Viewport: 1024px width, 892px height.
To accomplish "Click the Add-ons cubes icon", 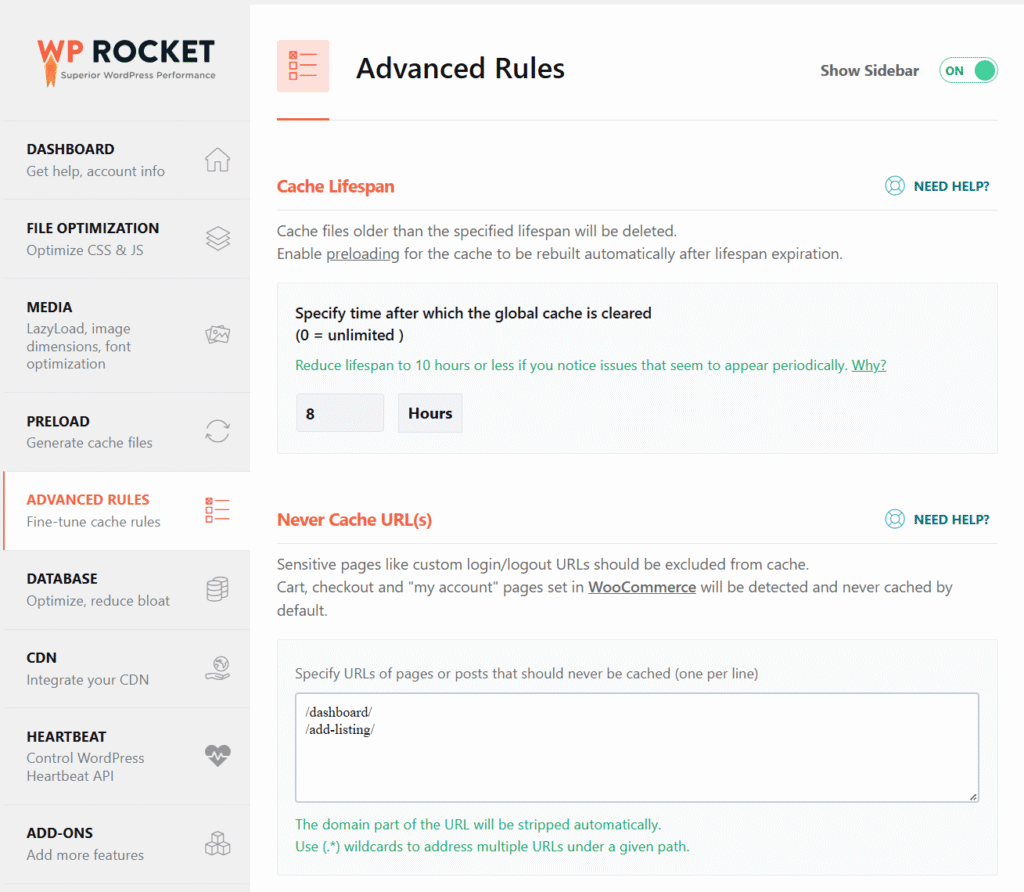I will pyautogui.click(x=217, y=844).
